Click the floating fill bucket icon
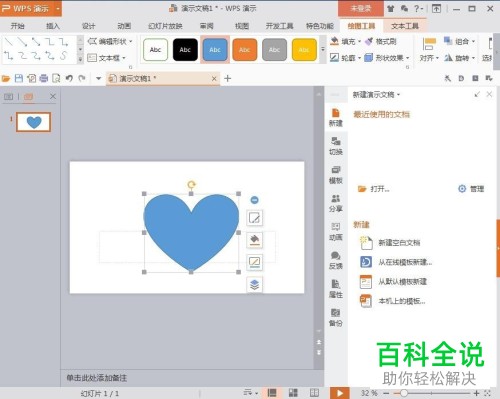The width and height of the screenshot is (500, 399). click(255, 240)
